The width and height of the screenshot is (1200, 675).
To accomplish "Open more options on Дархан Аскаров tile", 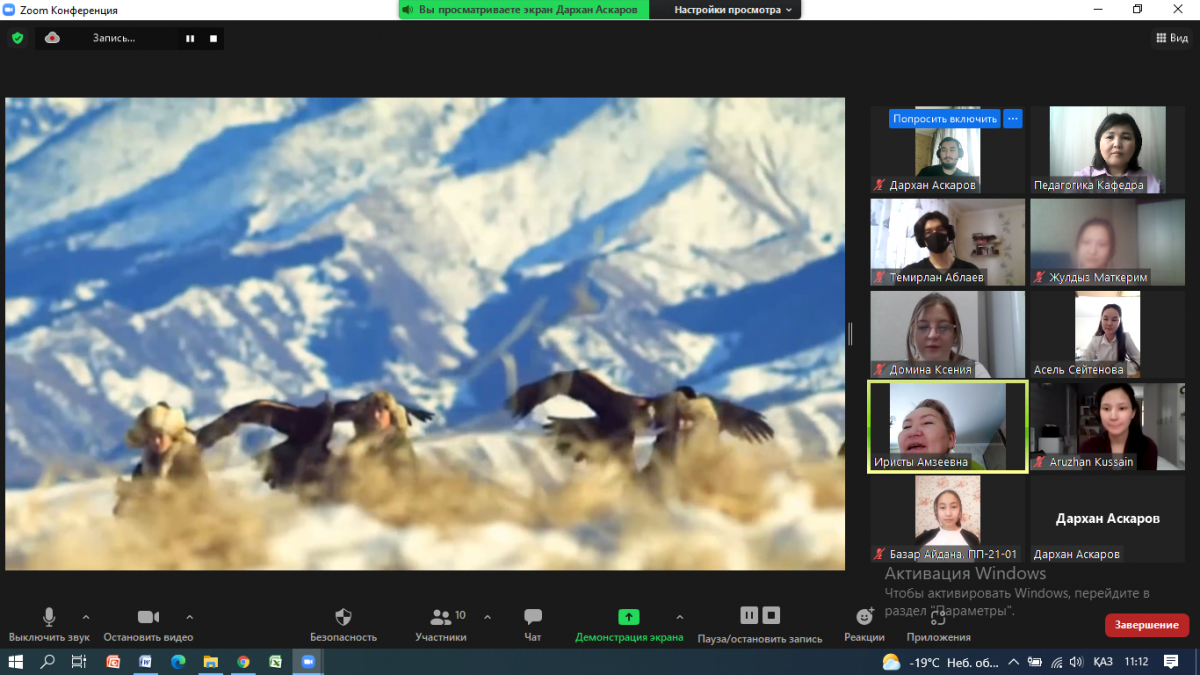I will tap(1013, 119).
